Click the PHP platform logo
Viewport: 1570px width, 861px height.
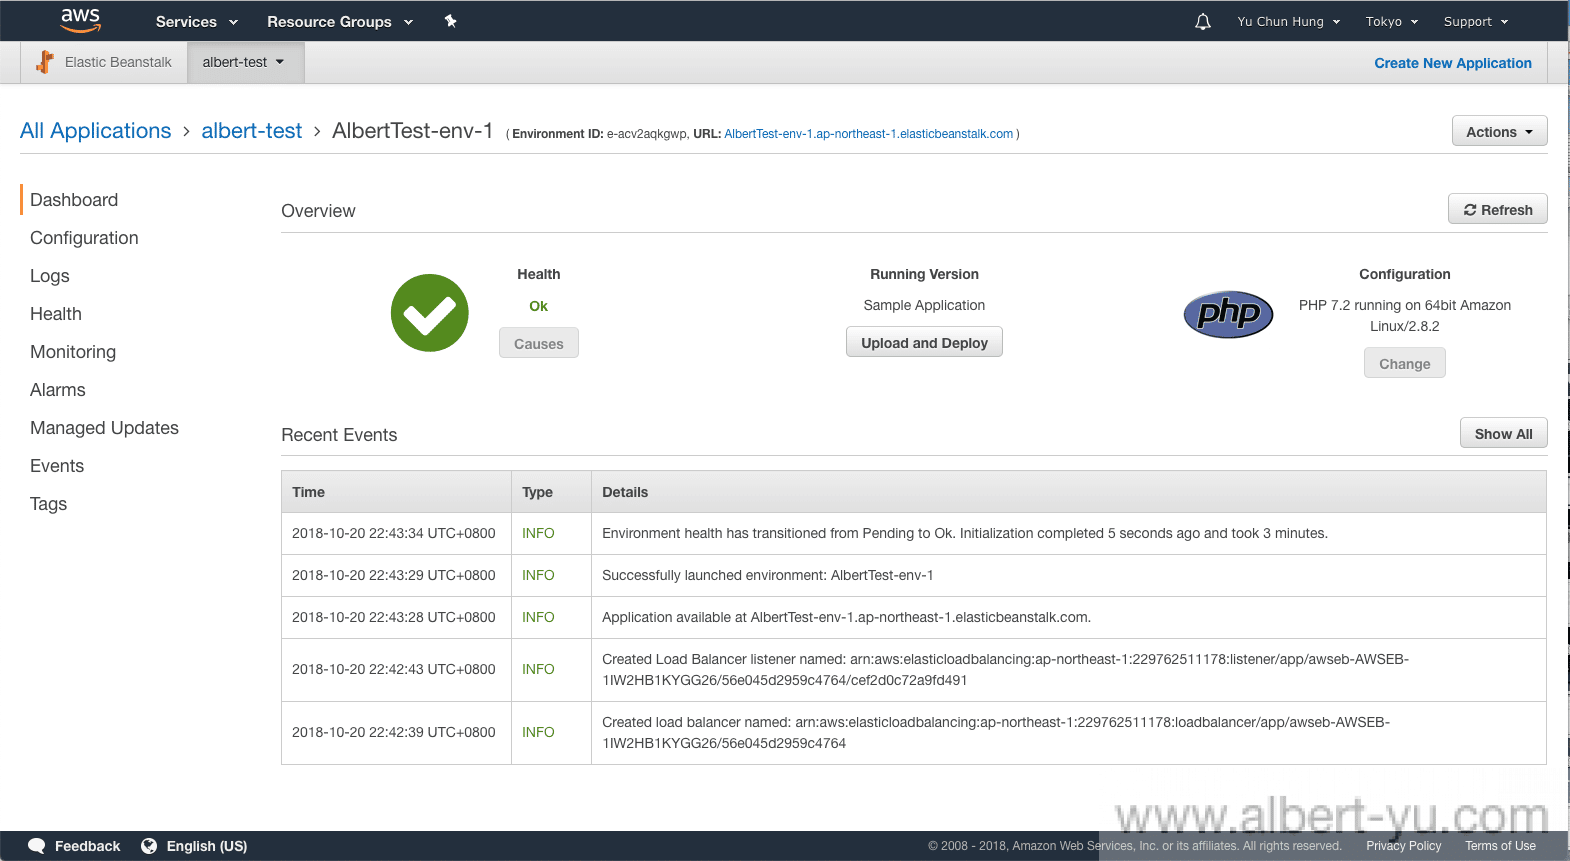[x=1228, y=314]
